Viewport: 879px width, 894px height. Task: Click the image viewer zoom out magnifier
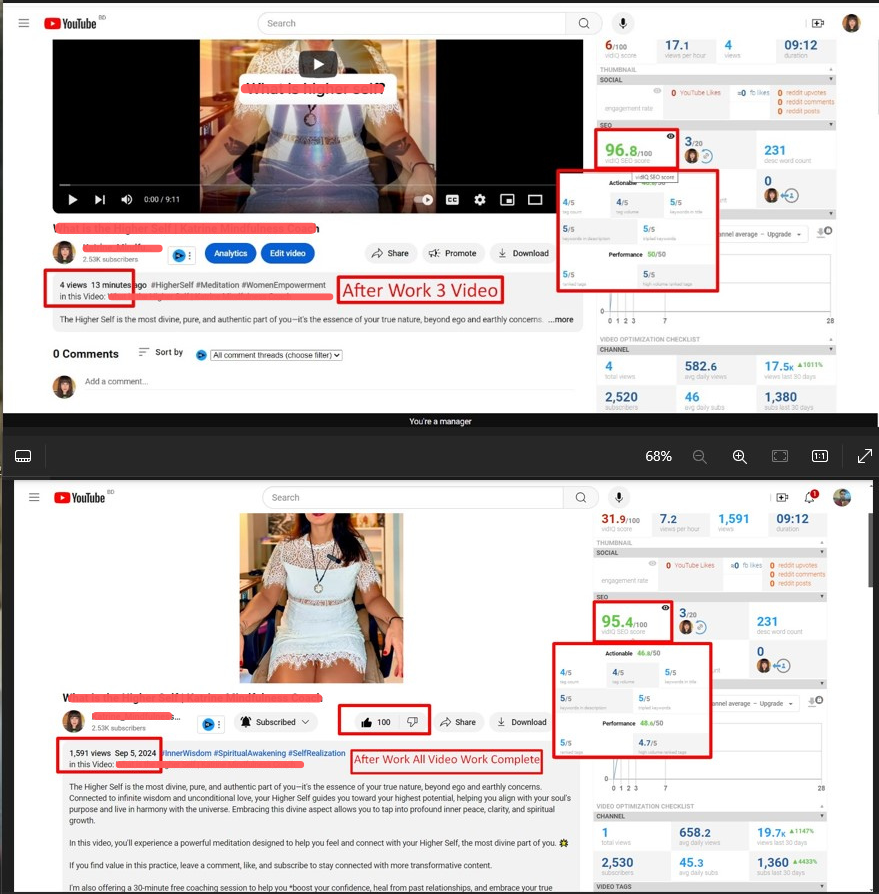click(700, 456)
